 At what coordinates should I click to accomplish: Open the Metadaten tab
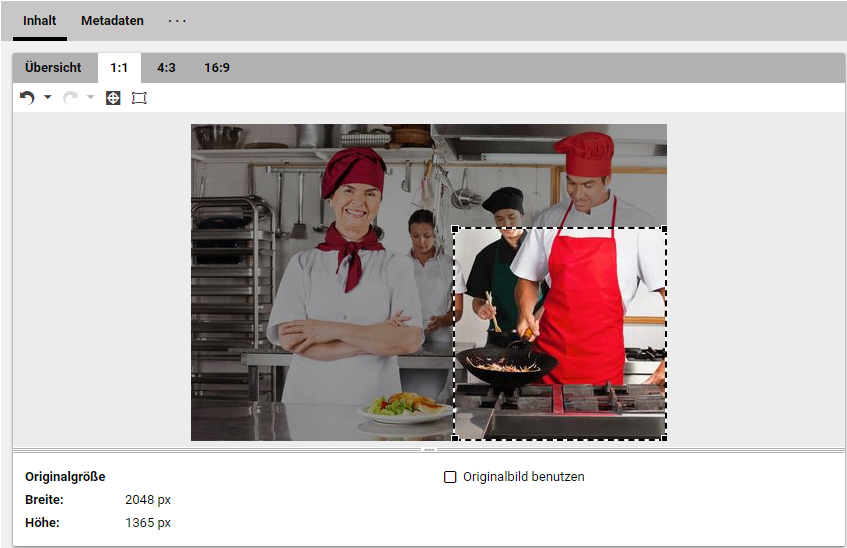[x=112, y=21]
